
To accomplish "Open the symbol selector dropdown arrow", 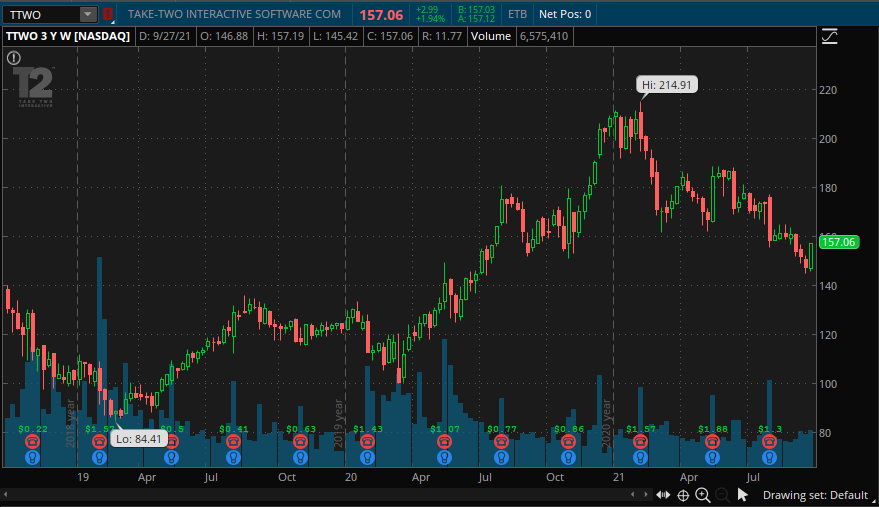I will pos(88,15).
